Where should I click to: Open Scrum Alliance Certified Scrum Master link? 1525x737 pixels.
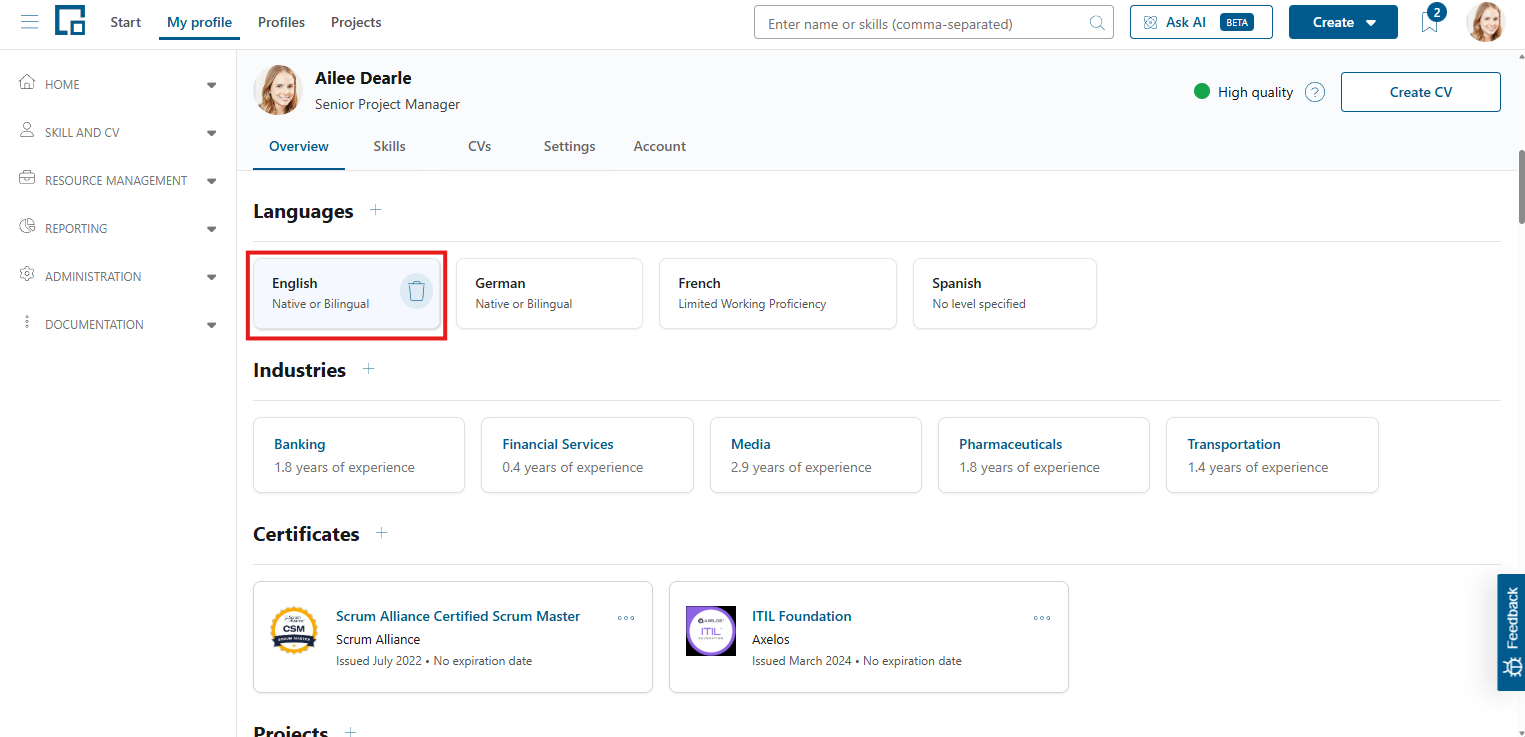coord(458,616)
